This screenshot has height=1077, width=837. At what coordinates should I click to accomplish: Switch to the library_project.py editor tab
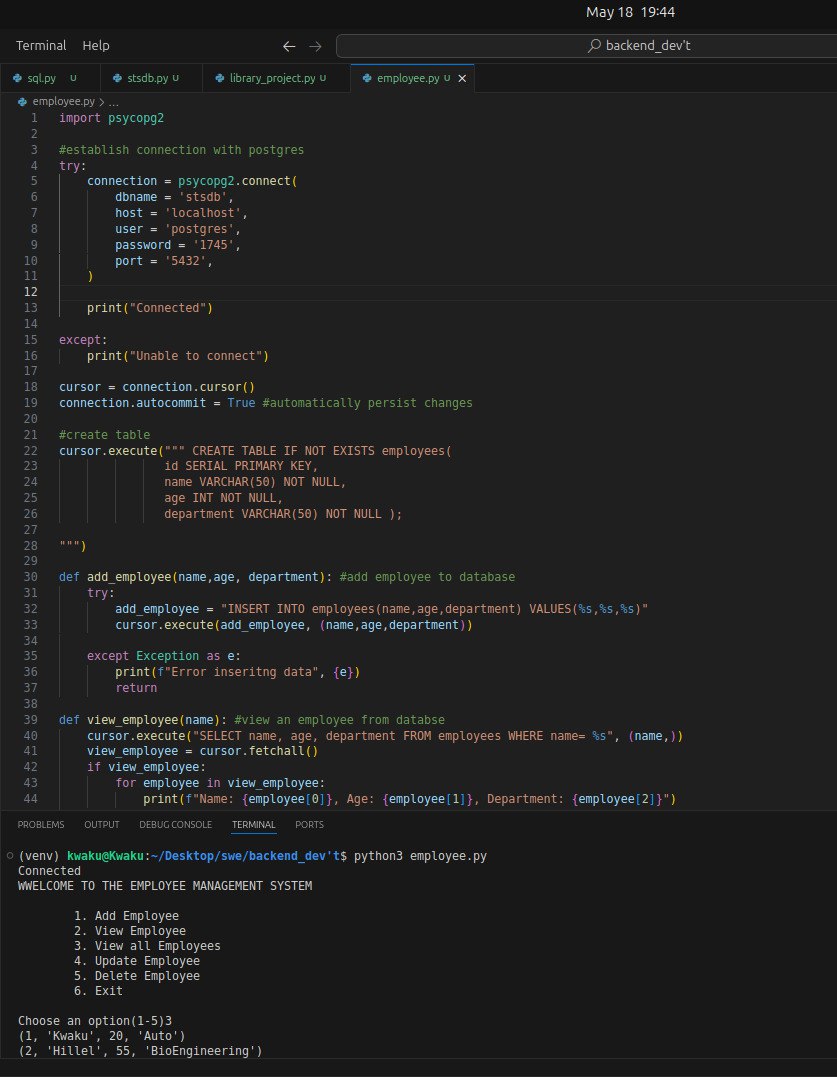coord(277,78)
